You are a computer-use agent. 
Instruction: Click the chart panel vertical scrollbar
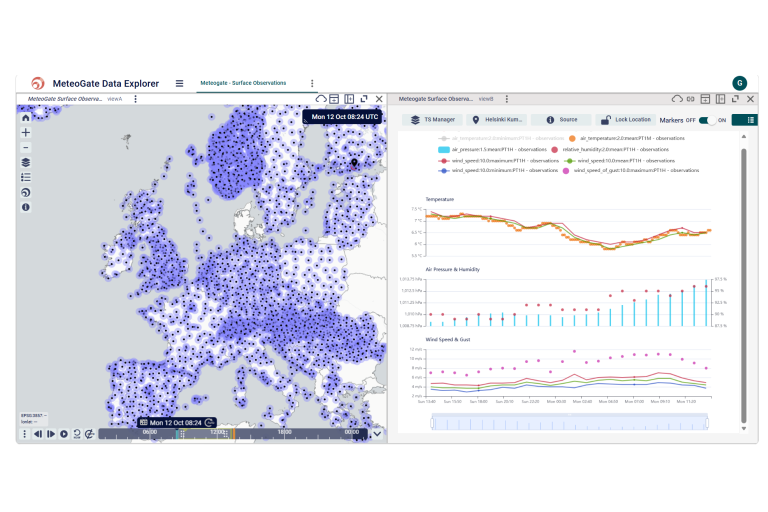click(744, 285)
